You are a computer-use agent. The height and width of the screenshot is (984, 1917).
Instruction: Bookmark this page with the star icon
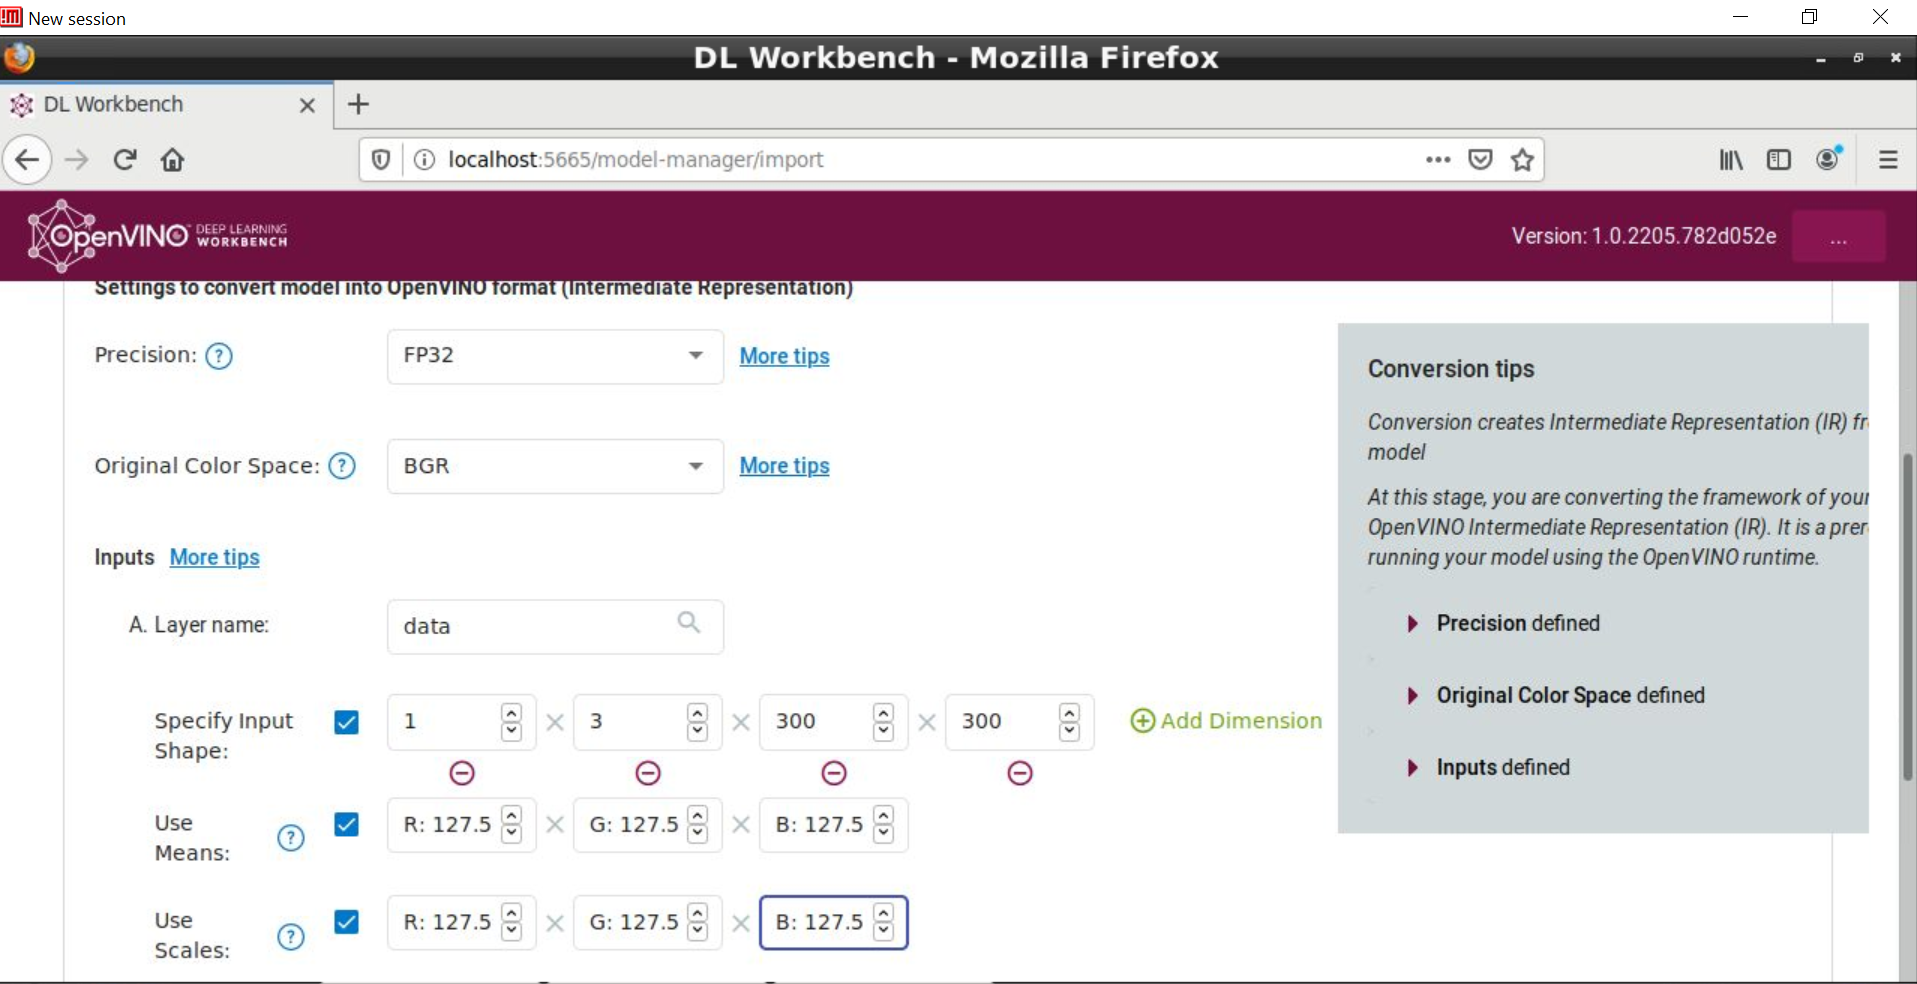coord(1522,160)
